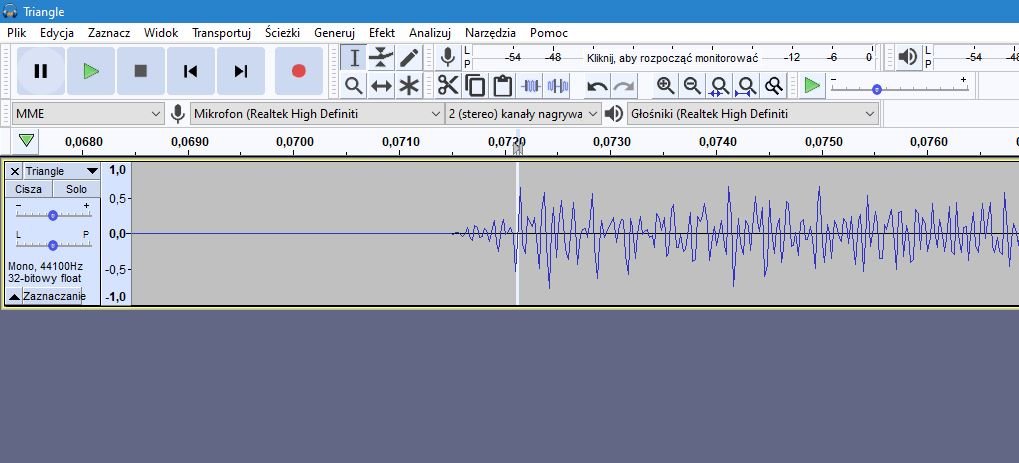Click the Undo arrow icon
Image resolution: width=1019 pixels, height=463 pixels.
597,85
